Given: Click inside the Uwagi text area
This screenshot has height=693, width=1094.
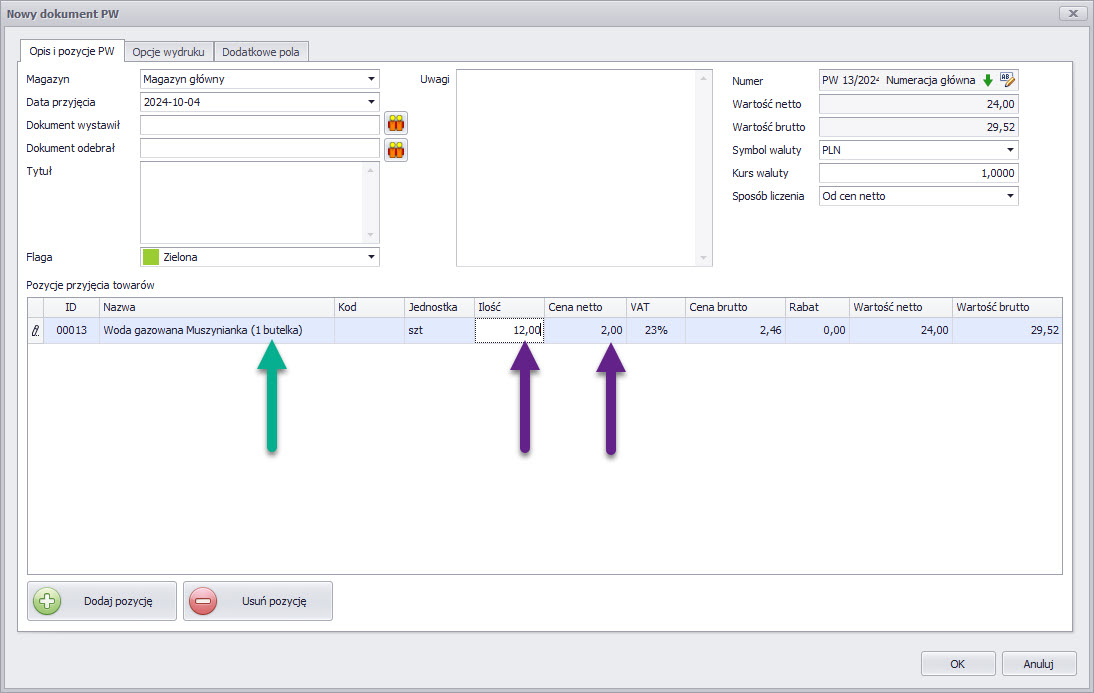Looking at the screenshot, I should 576,167.
